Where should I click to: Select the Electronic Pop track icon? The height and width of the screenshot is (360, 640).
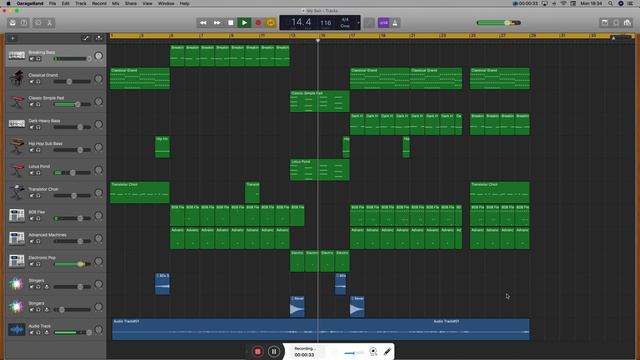click(17, 261)
